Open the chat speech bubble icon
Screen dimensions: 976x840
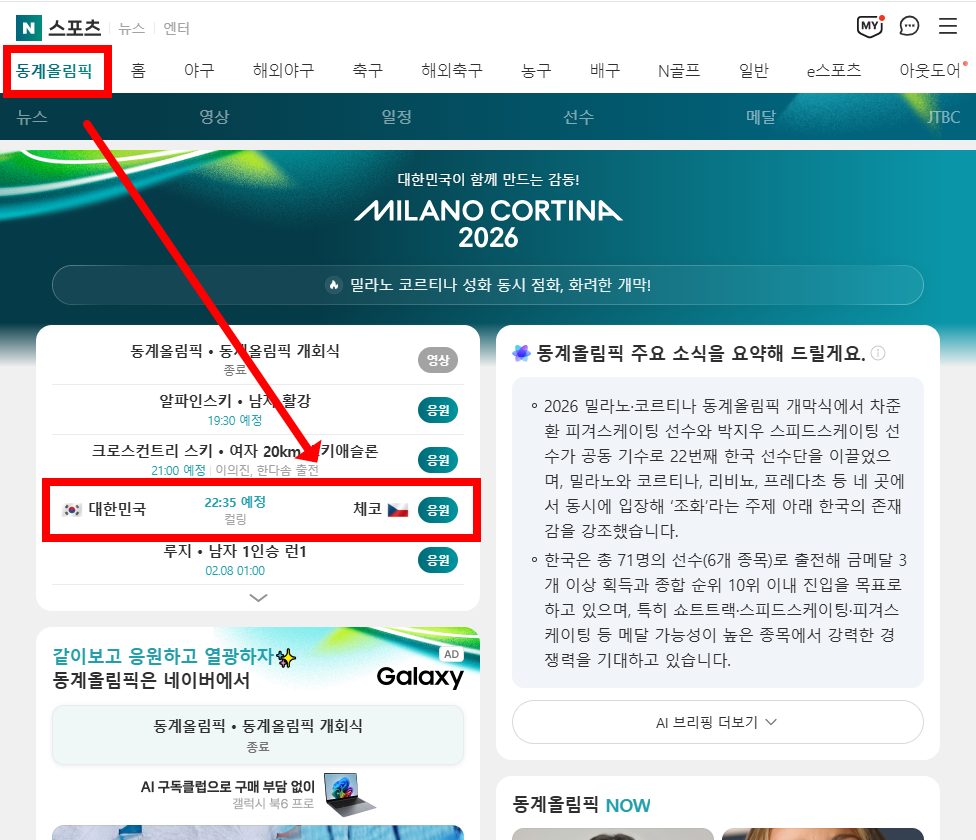click(909, 27)
